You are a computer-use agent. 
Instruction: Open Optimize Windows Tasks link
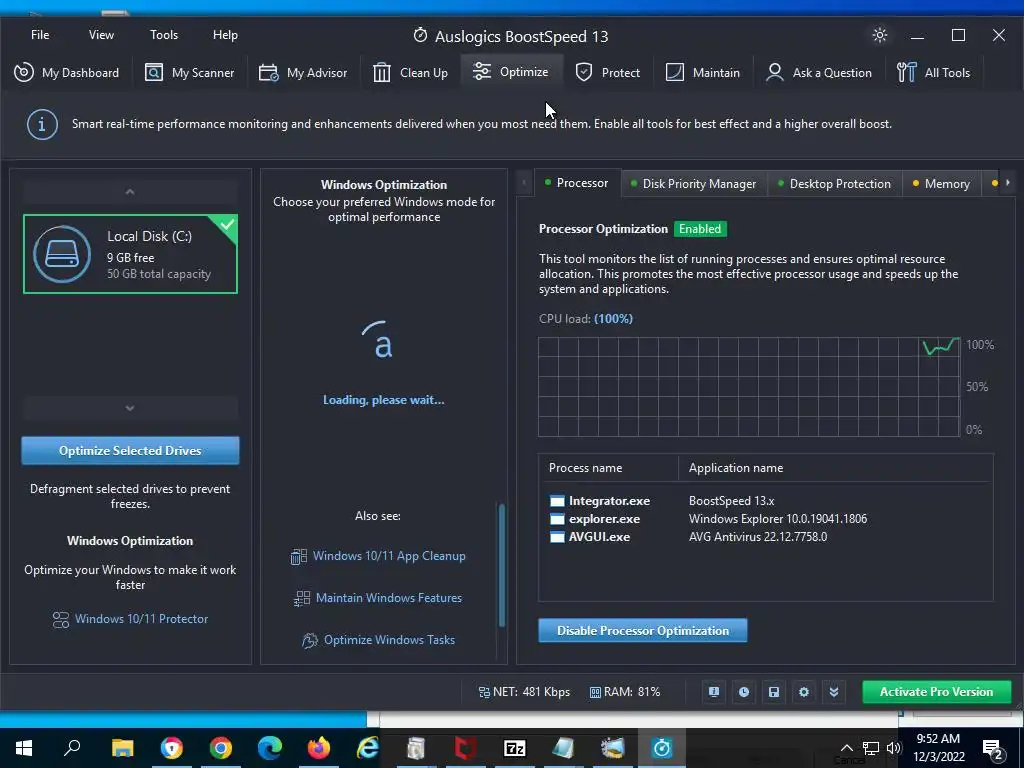pos(377,640)
